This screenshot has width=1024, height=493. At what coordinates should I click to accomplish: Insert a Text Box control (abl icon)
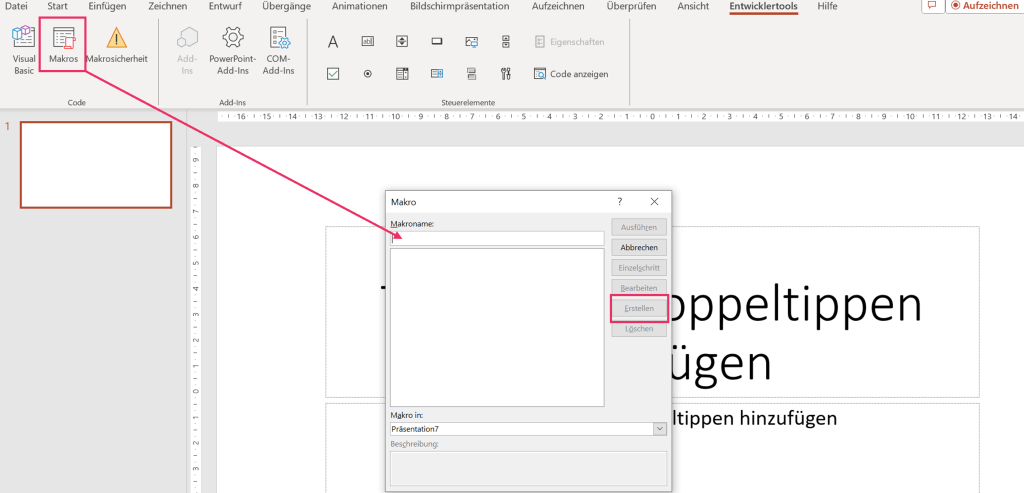368,41
